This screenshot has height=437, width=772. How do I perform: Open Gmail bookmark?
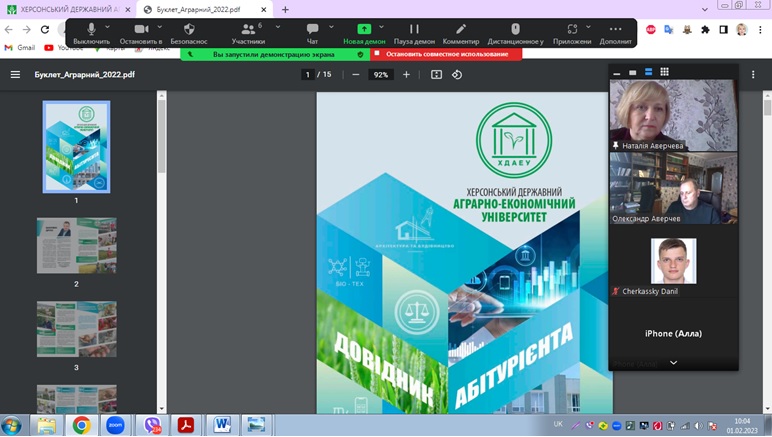[x=20, y=48]
